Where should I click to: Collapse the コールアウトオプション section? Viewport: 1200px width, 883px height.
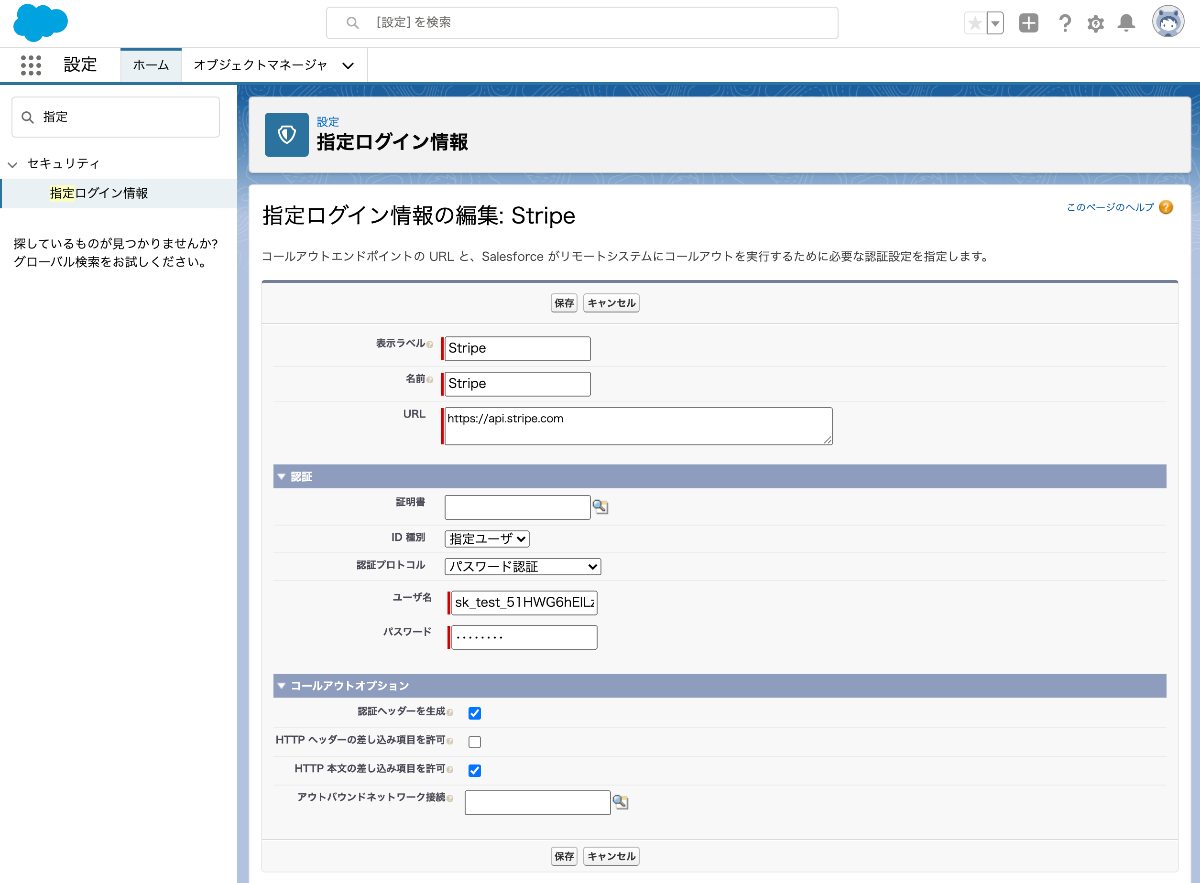click(x=282, y=686)
